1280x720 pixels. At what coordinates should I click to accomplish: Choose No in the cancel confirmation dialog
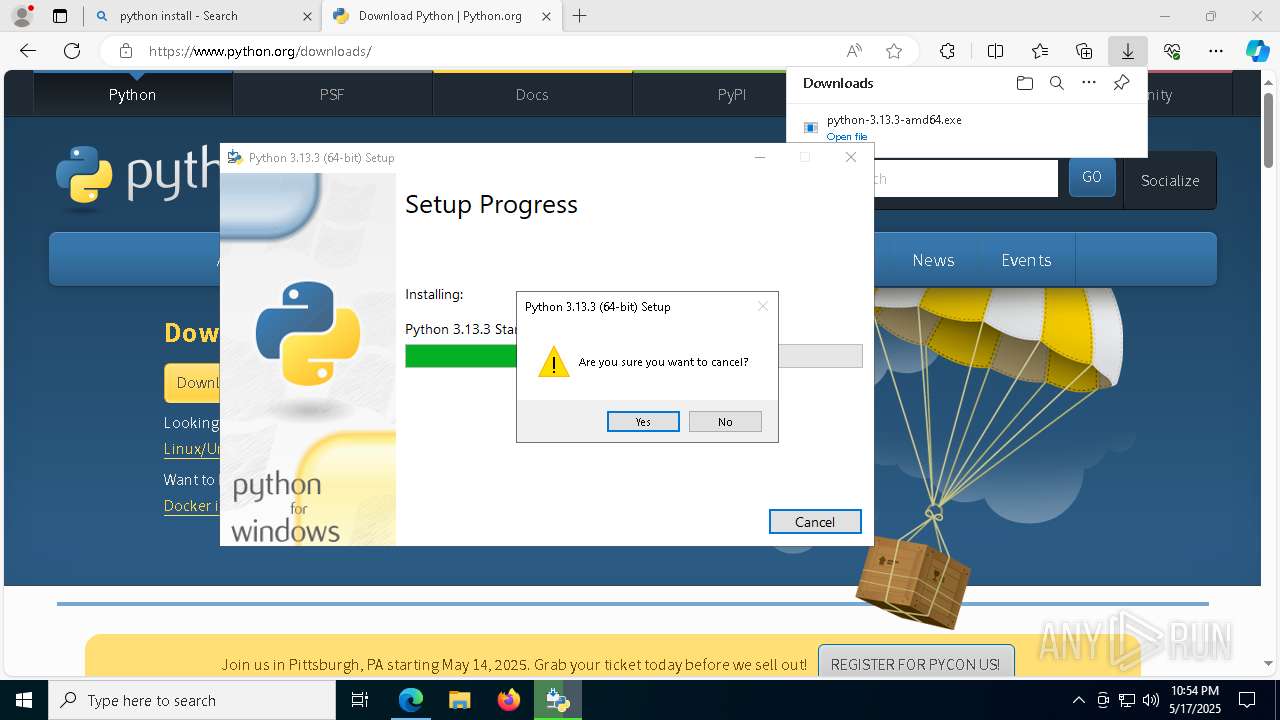(725, 422)
